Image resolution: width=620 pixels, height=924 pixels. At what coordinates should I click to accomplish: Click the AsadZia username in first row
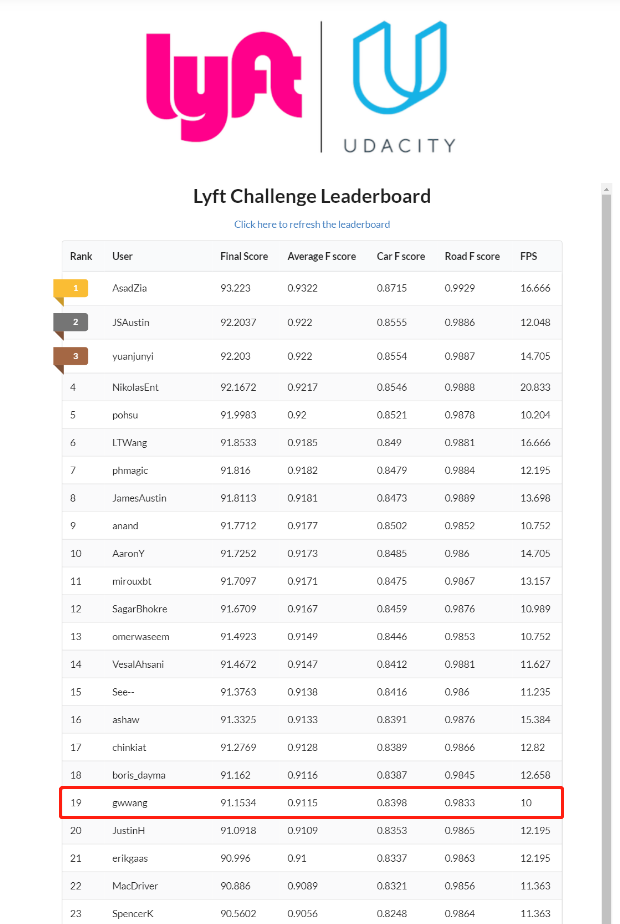130,288
